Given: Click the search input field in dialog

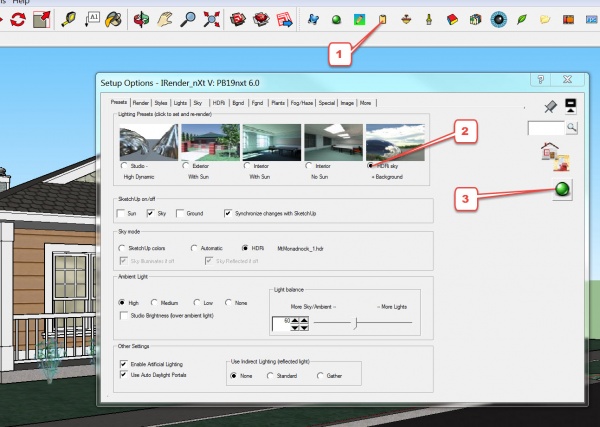Looking at the screenshot, I should click(x=546, y=128).
